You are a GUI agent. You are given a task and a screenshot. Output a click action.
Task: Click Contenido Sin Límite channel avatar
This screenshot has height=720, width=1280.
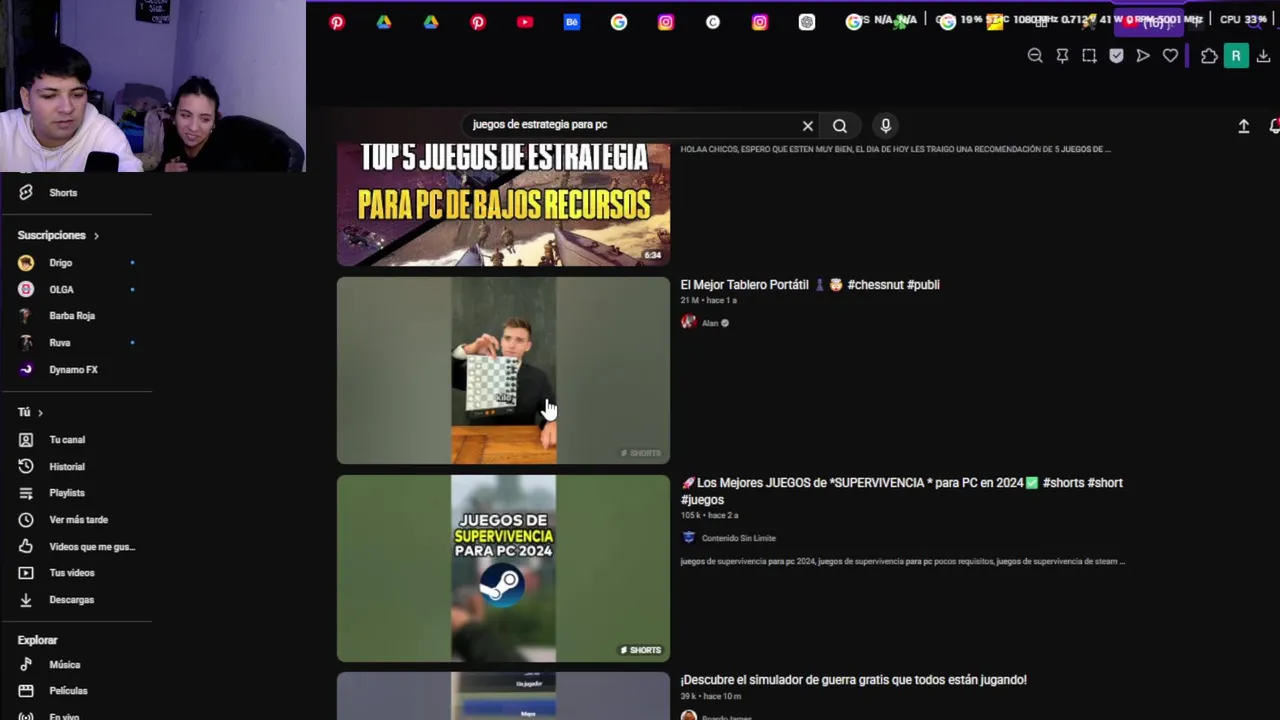click(x=688, y=537)
